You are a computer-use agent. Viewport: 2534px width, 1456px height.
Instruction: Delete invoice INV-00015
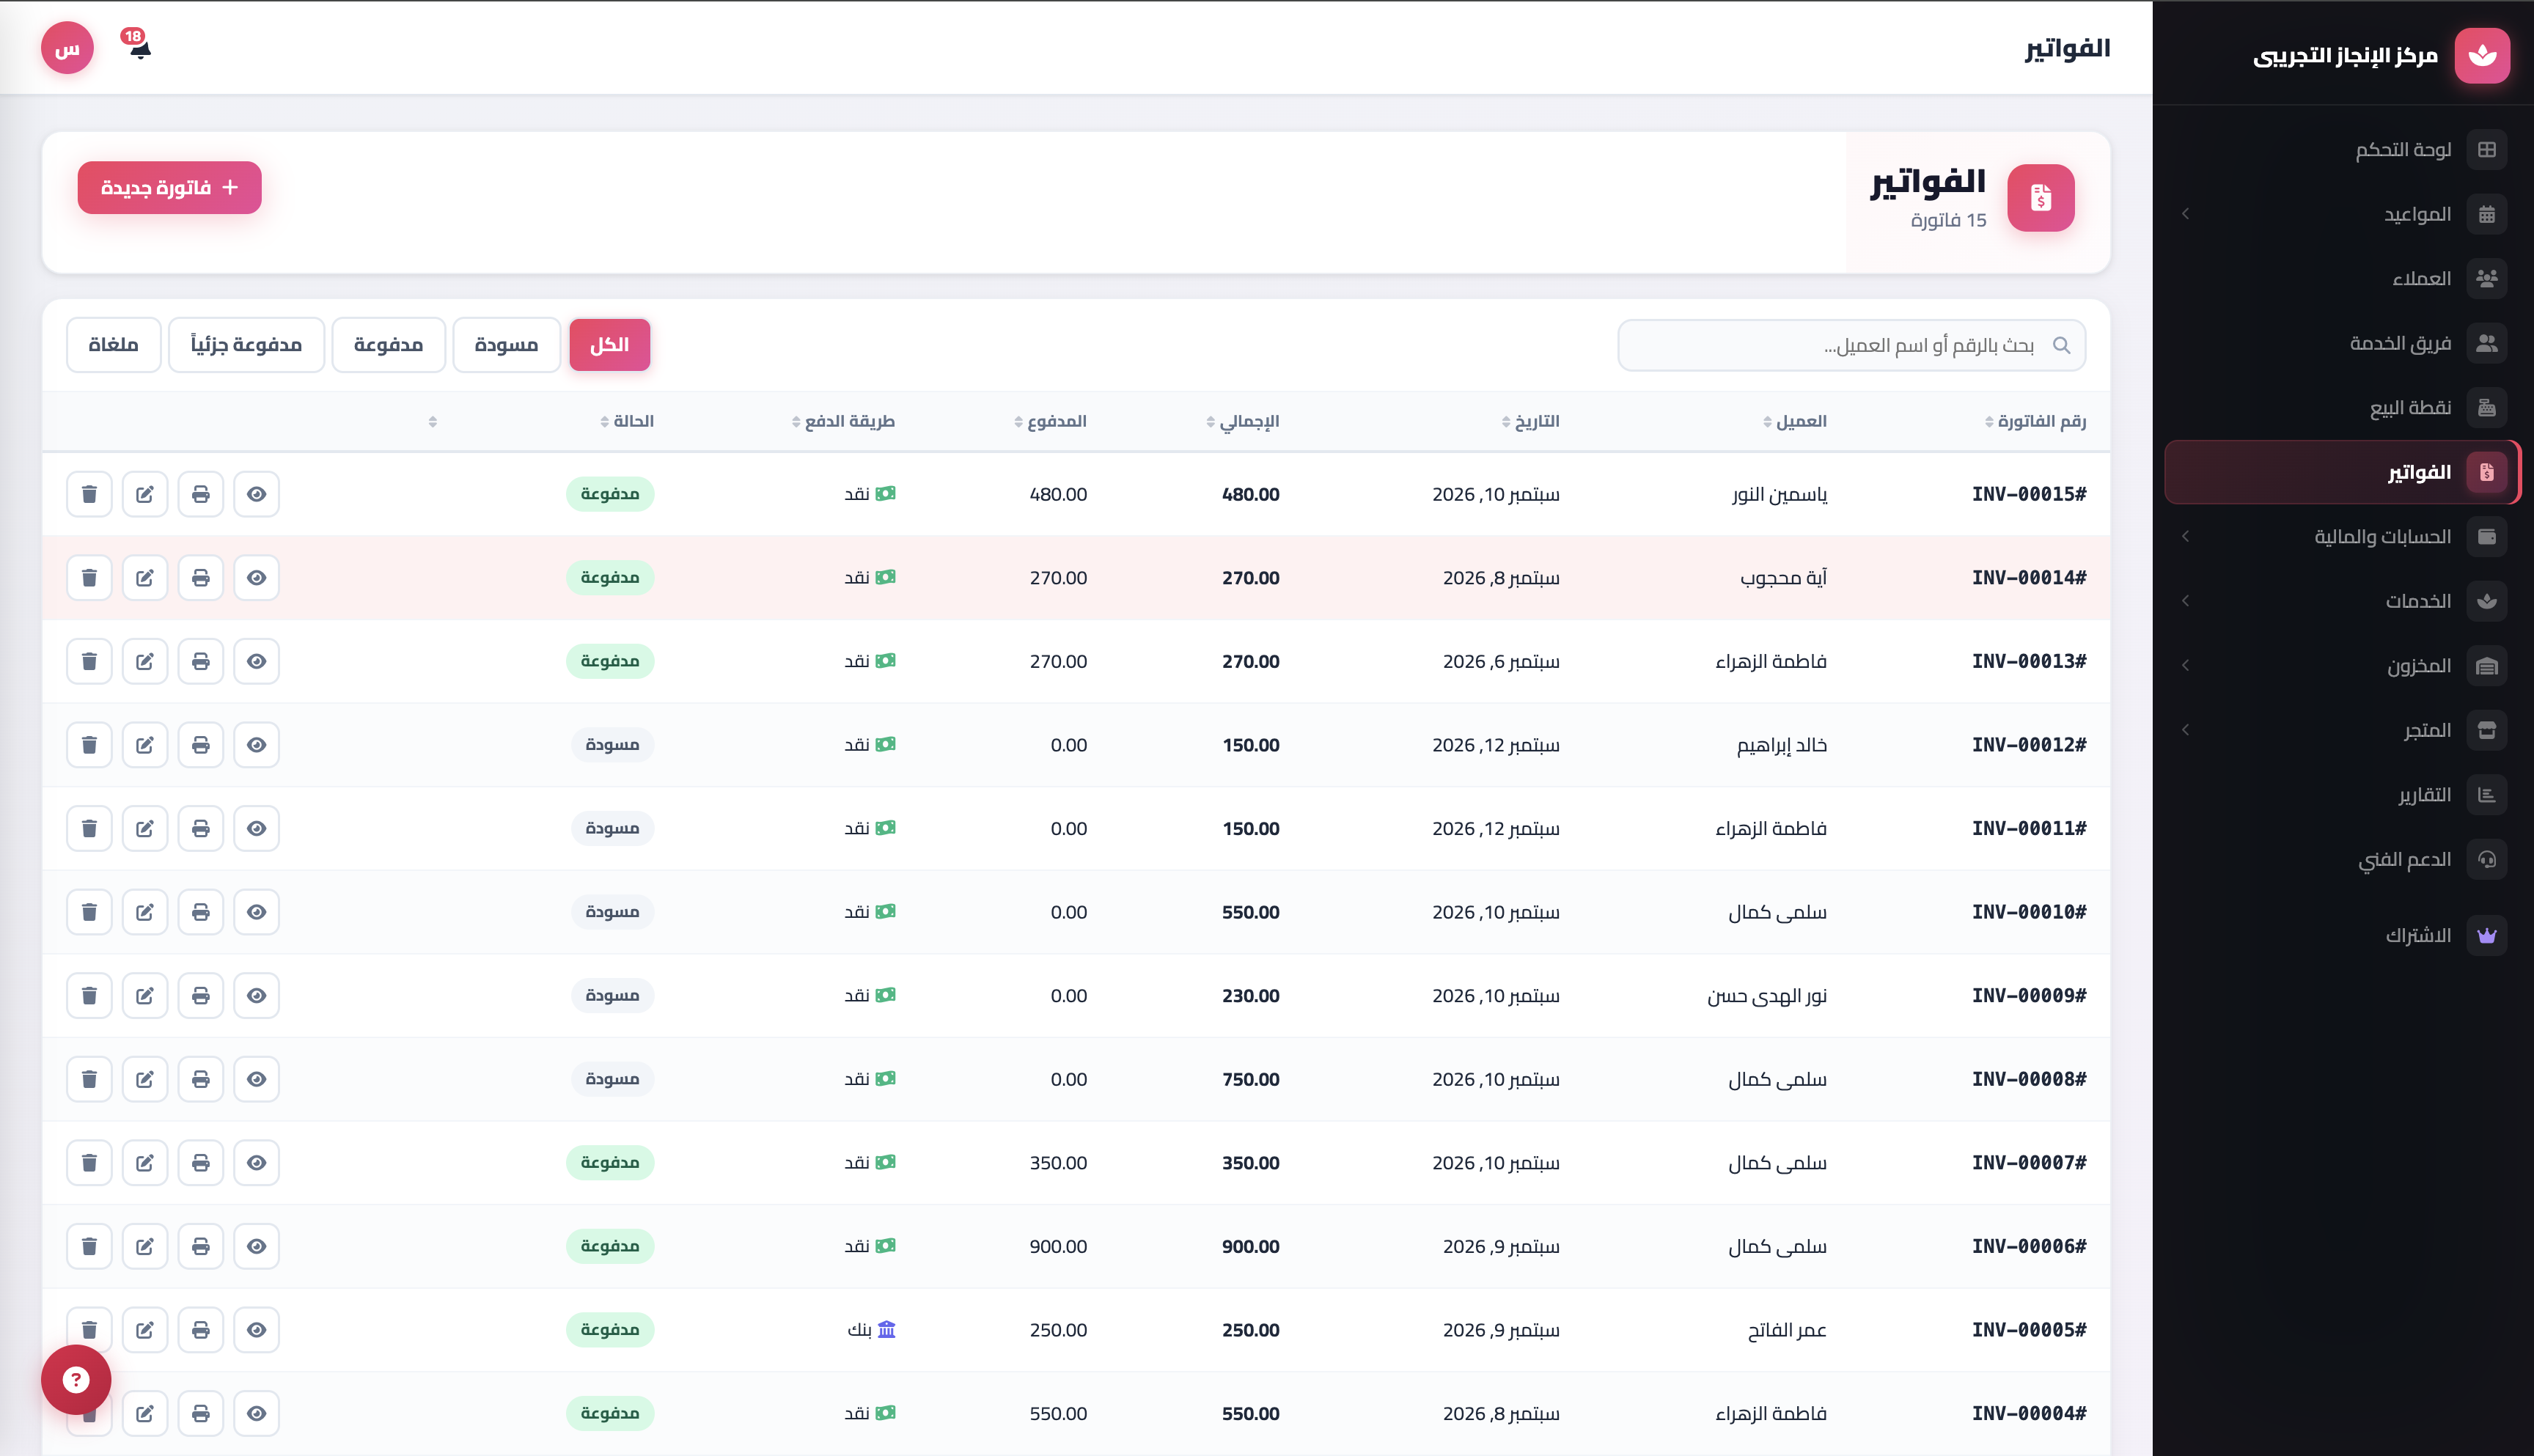(89, 494)
